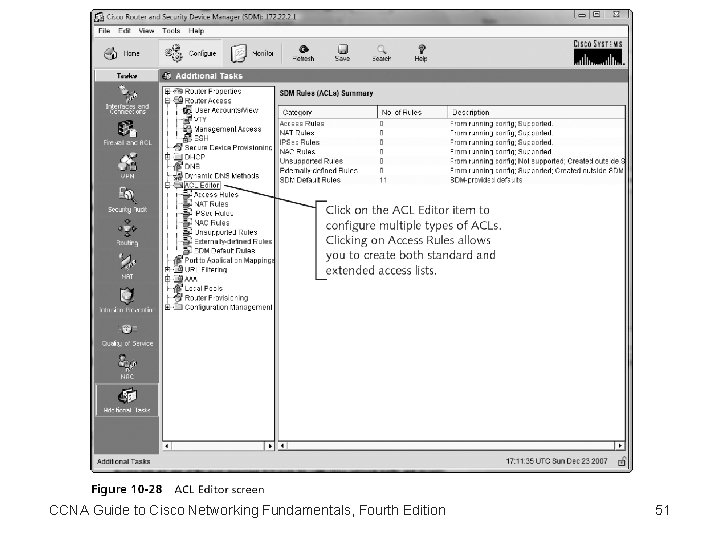Click the Description column header
This screenshot has height=540, width=720.
[536, 112]
